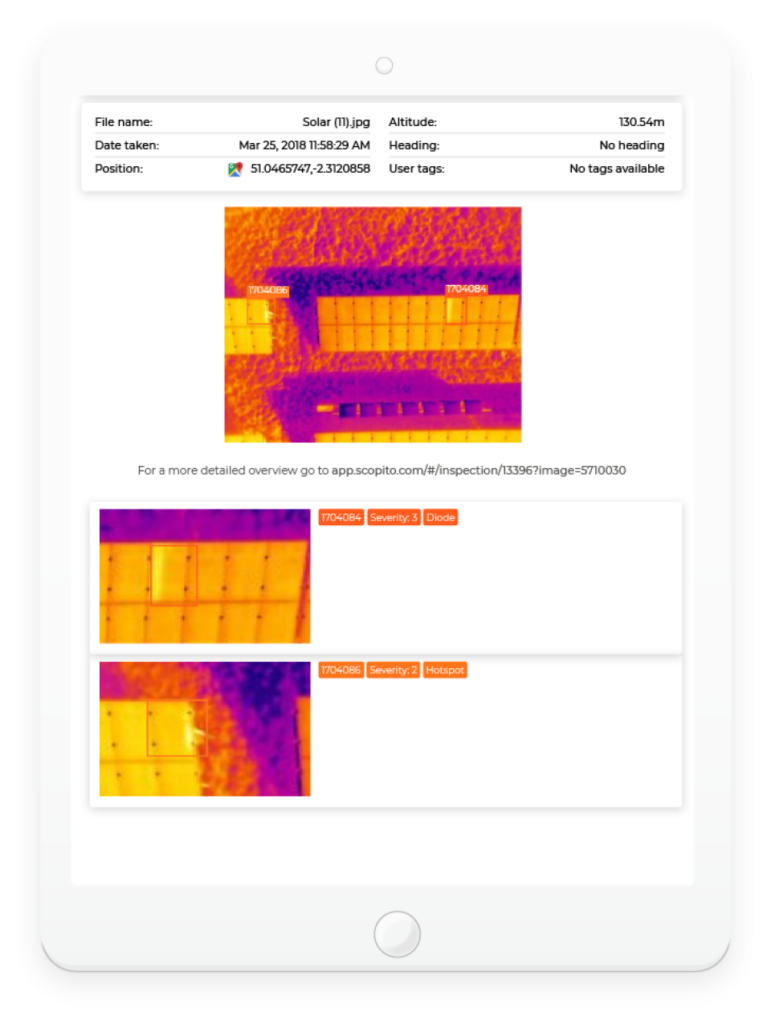
Task: Select the 1704084 anomaly label on thermal image
Action: pos(466,289)
